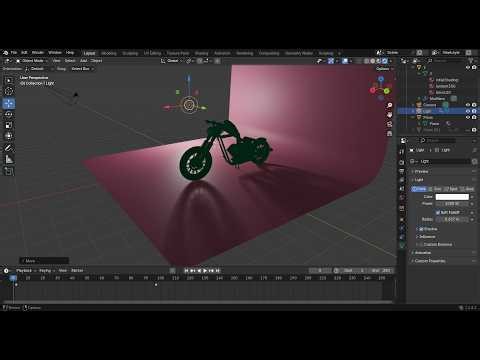Image resolution: width=480 pixels, height=360 pixels.
Task: Switch to solid viewport shading
Action: click(373, 61)
